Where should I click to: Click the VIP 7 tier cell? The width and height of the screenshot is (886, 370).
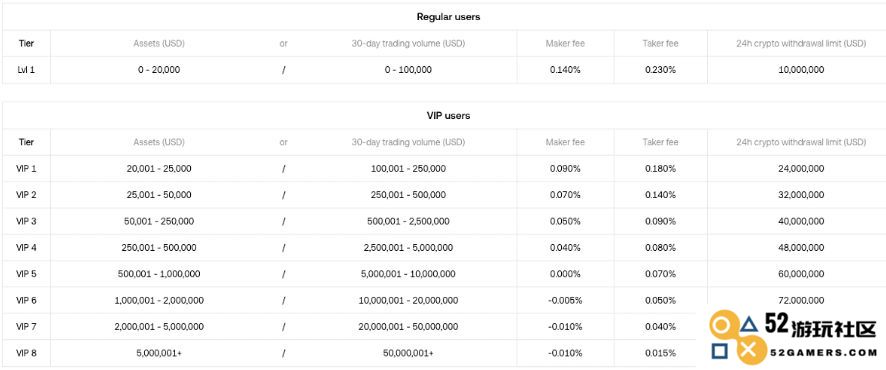coord(27,327)
